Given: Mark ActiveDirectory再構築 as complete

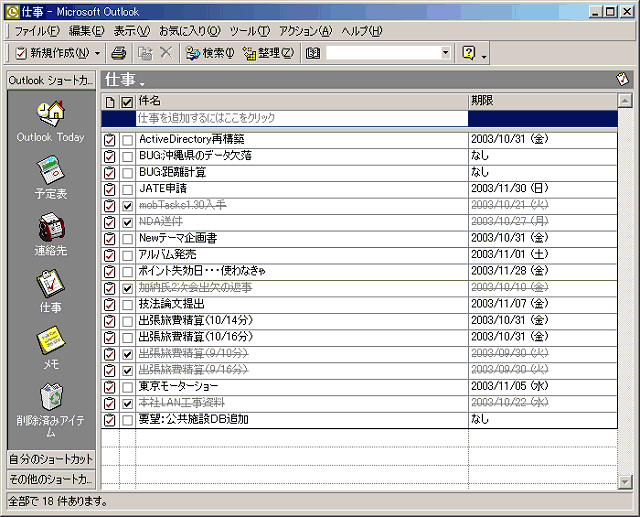Looking at the screenshot, I should pyautogui.click(x=128, y=140).
